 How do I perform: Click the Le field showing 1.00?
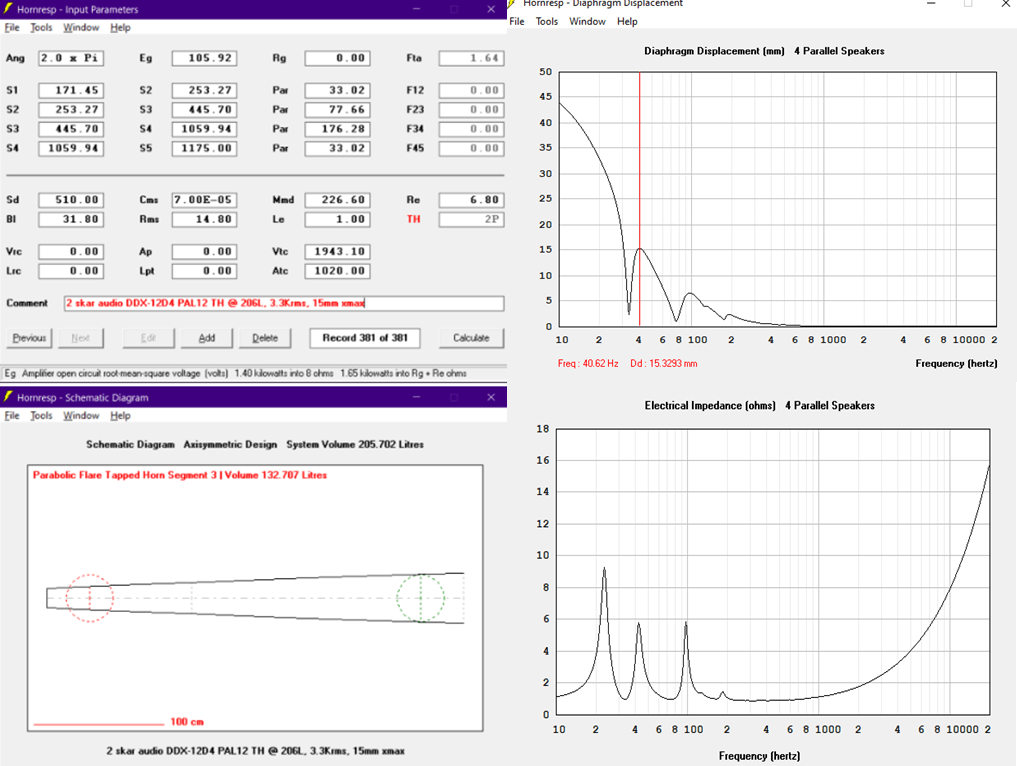click(337, 219)
